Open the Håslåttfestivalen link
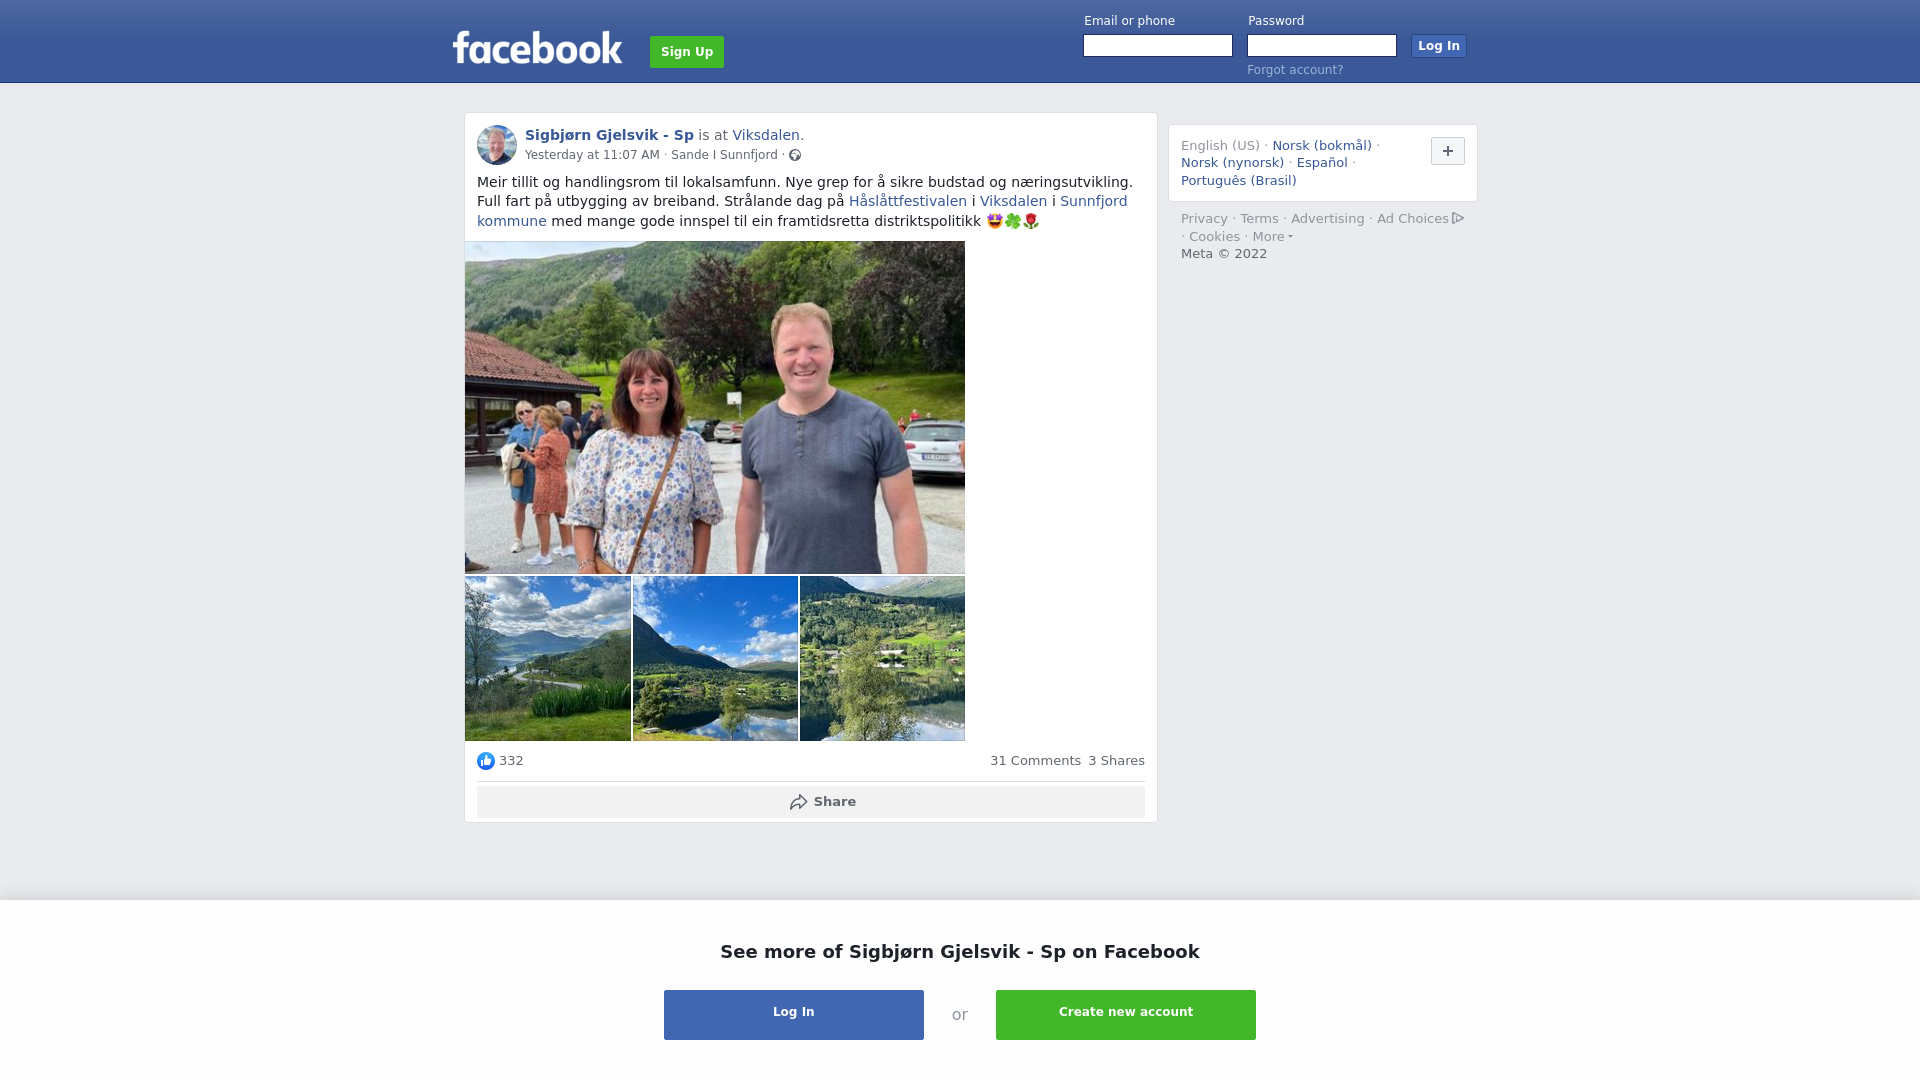 click(x=908, y=201)
